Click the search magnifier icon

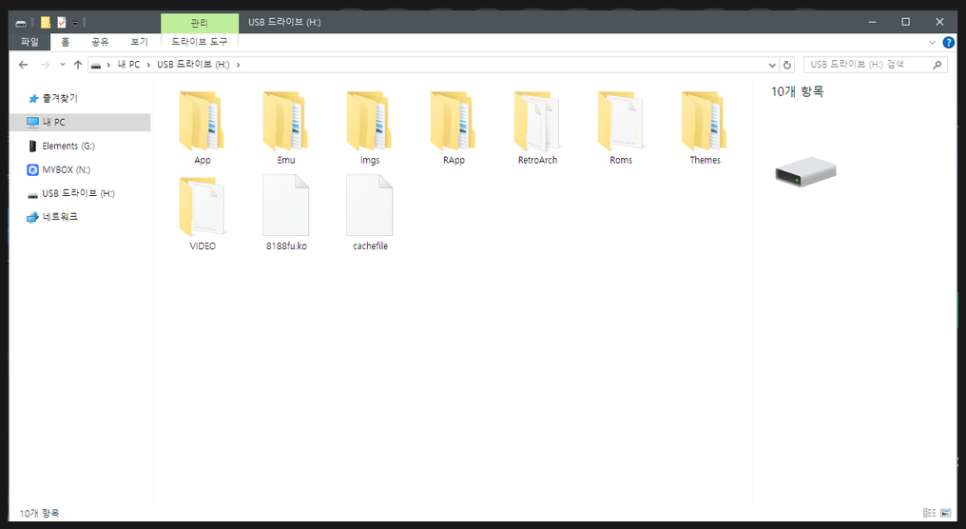click(x=937, y=65)
